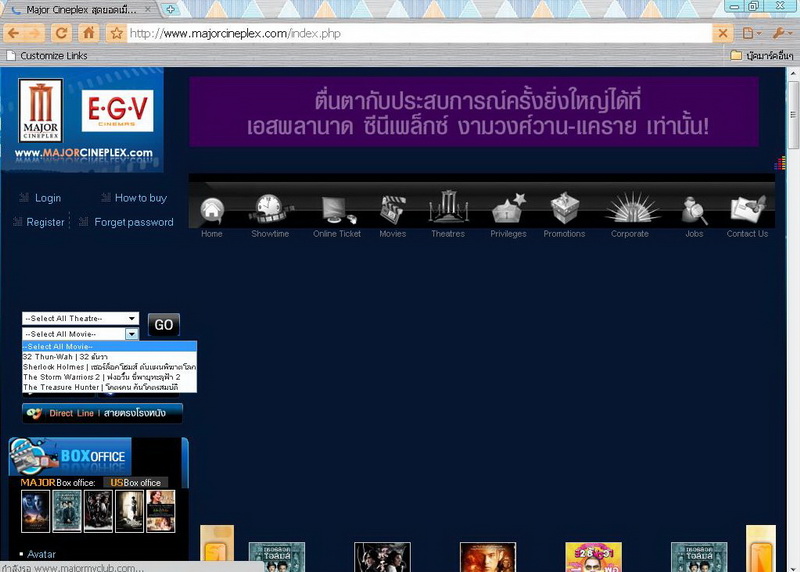This screenshot has height=572, width=800.
Task: Click the browser forward arrow button
Action: (x=34, y=34)
